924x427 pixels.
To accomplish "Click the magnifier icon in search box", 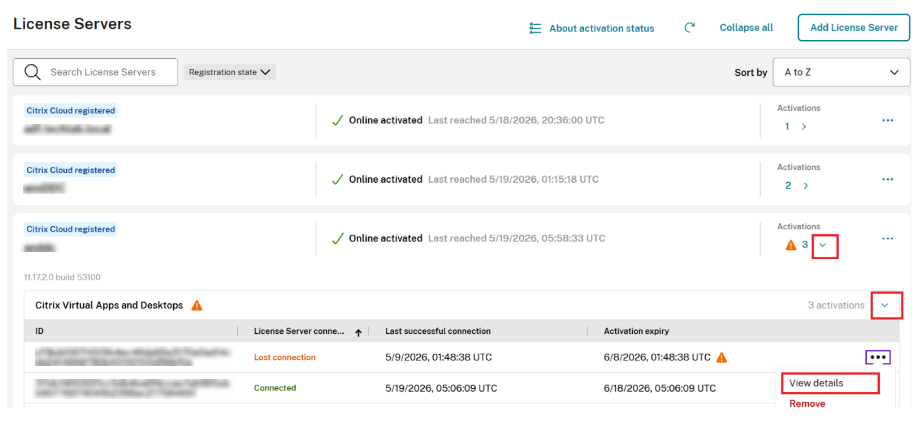I will click(32, 72).
